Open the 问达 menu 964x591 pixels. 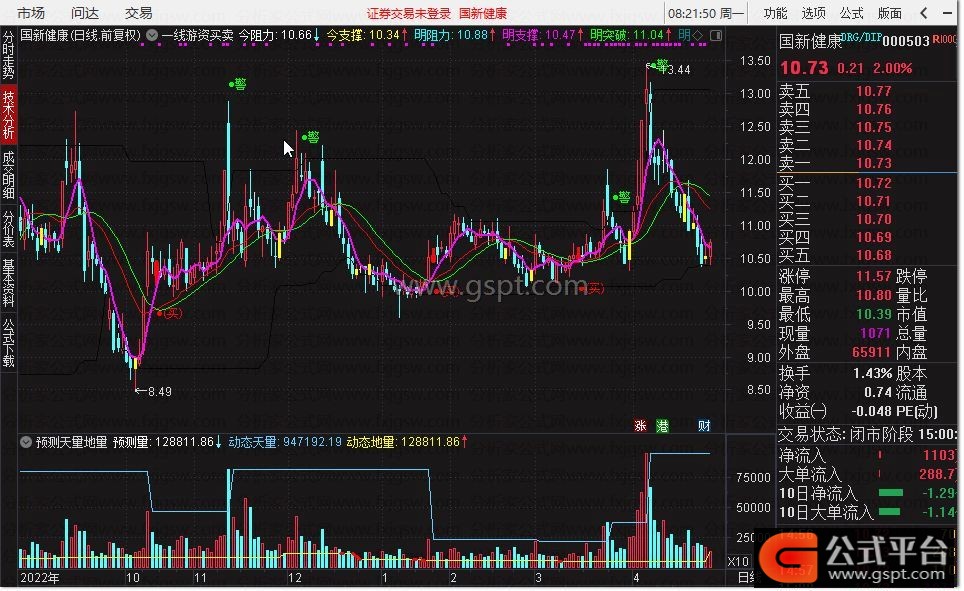(x=85, y=13)
